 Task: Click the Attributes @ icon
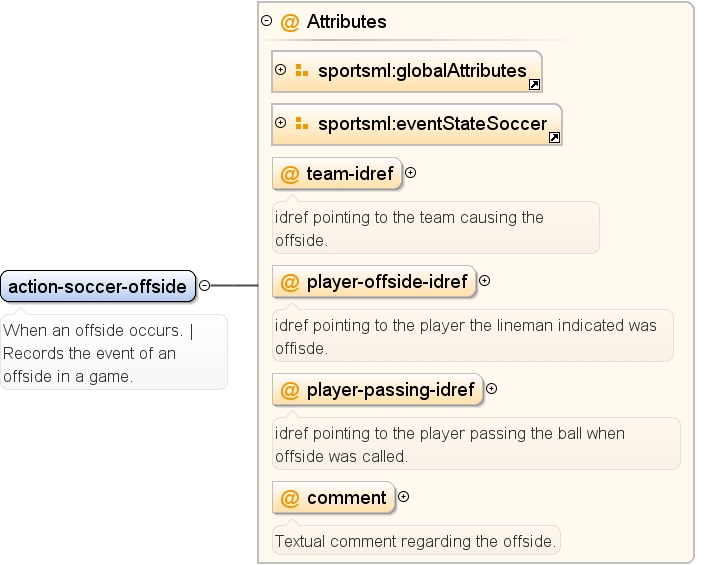pos(290,22)
